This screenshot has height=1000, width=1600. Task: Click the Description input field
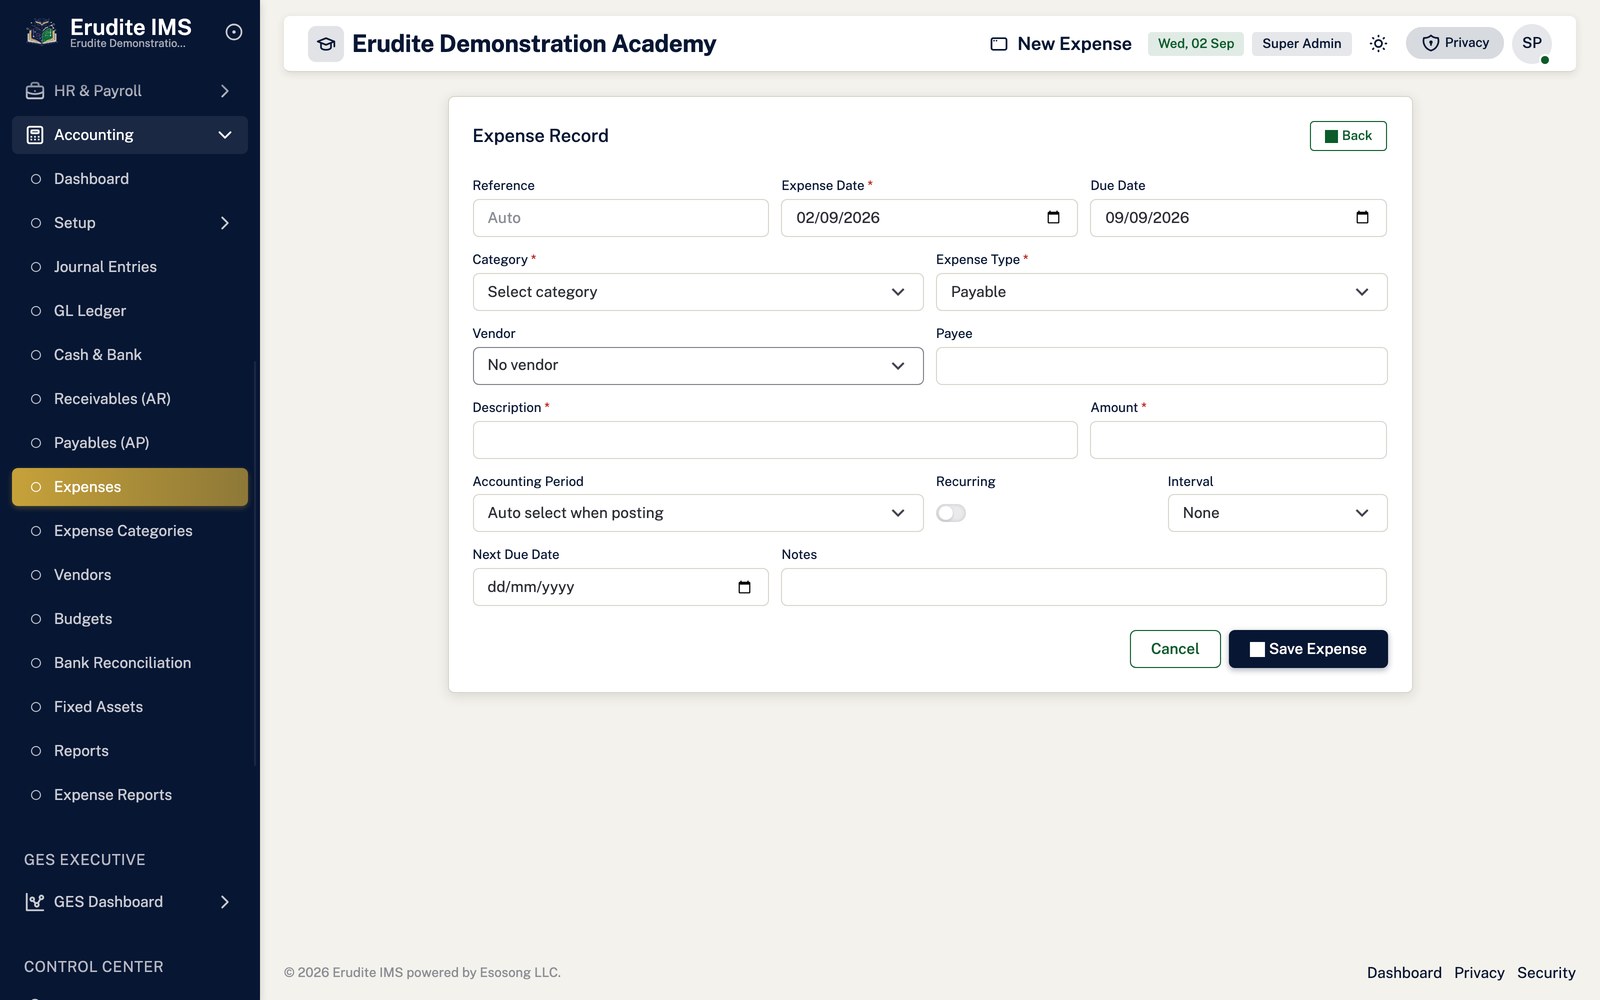tap(775, 440)
